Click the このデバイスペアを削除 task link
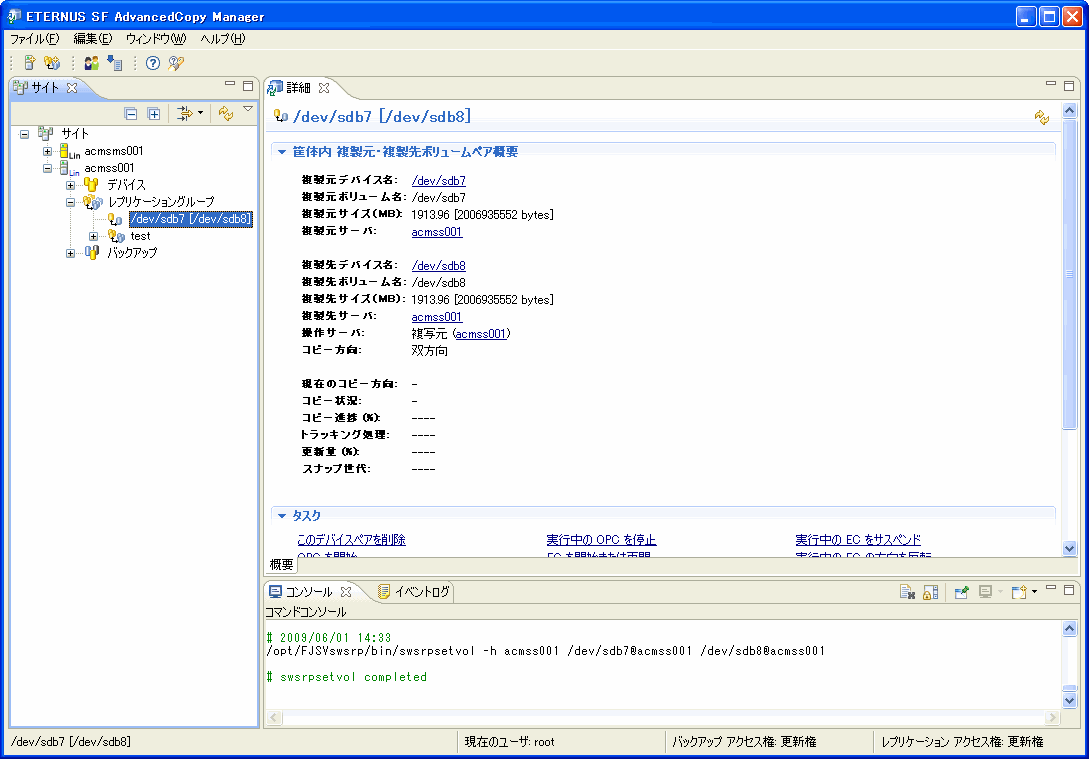Viewport: 1089px width, 759px height. [351, 540]
